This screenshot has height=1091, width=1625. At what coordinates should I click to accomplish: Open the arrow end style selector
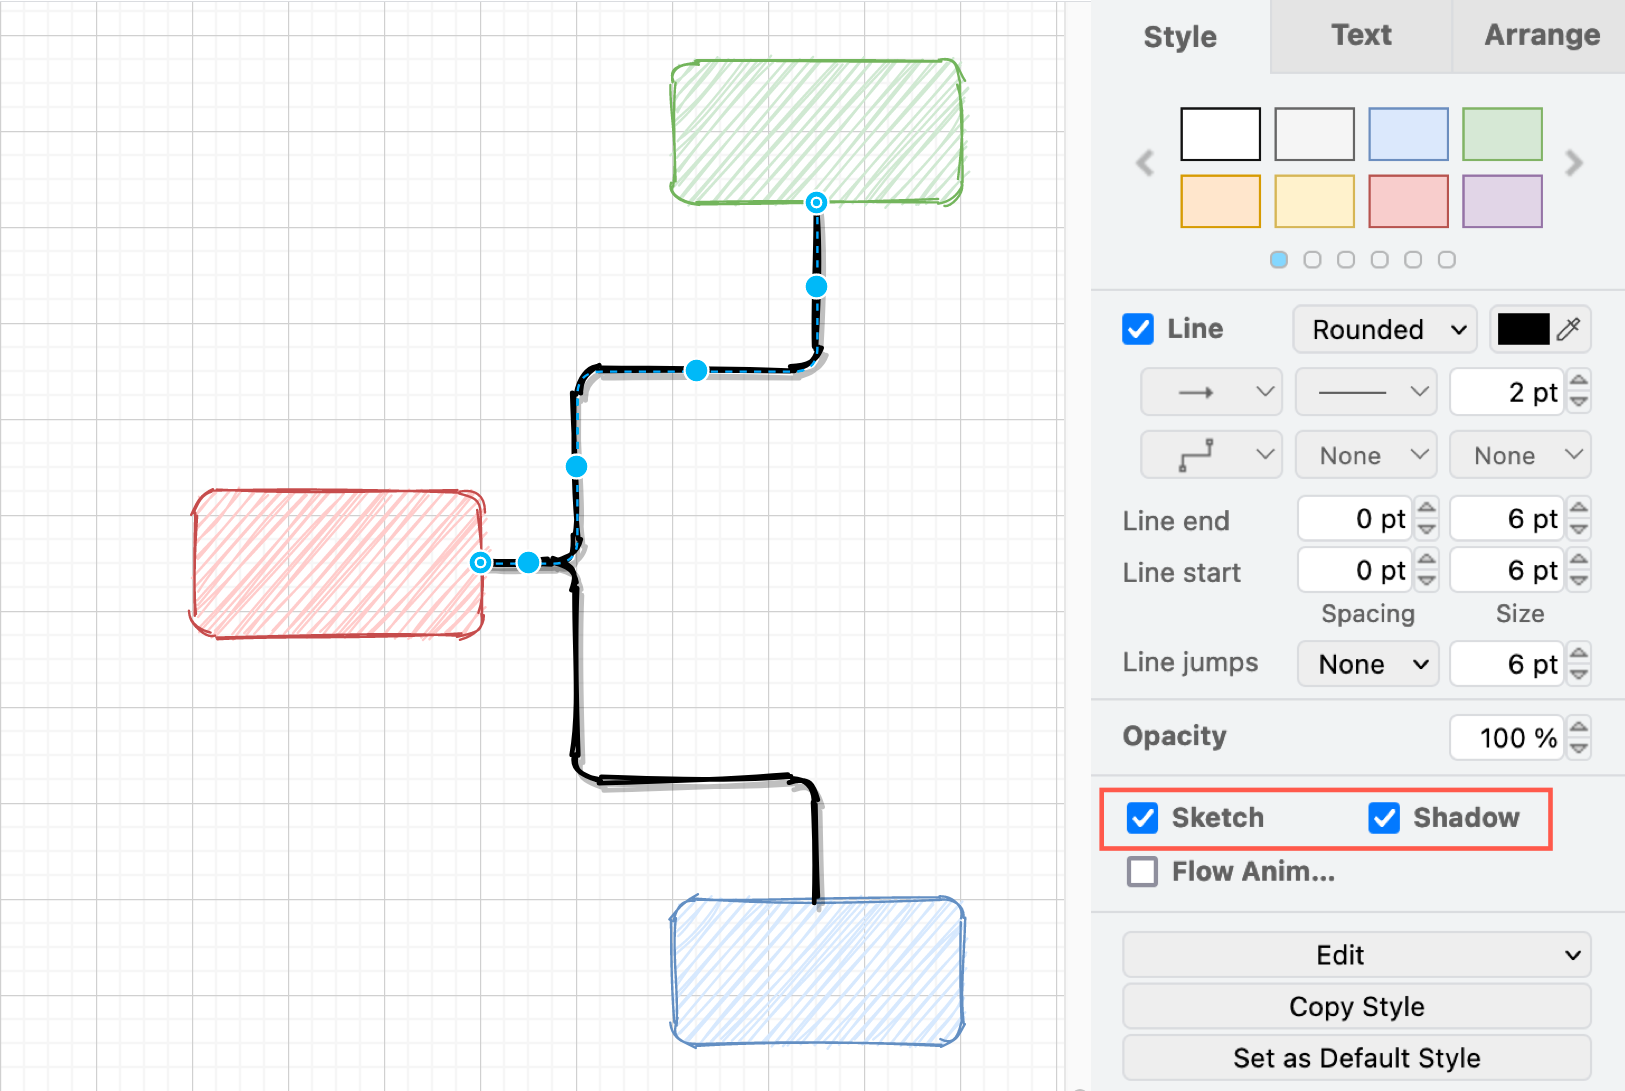pos(1211,391)
